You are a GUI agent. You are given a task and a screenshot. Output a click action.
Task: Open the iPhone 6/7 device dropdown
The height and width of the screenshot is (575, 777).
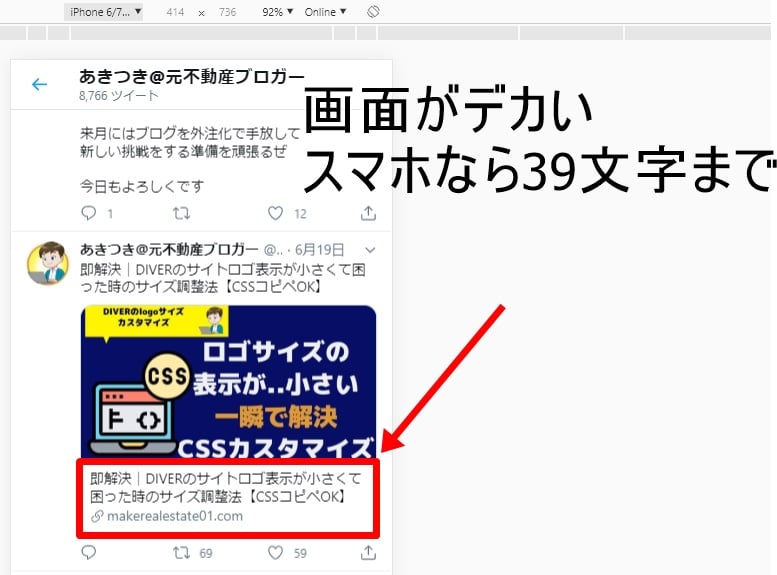click(104, 12)
